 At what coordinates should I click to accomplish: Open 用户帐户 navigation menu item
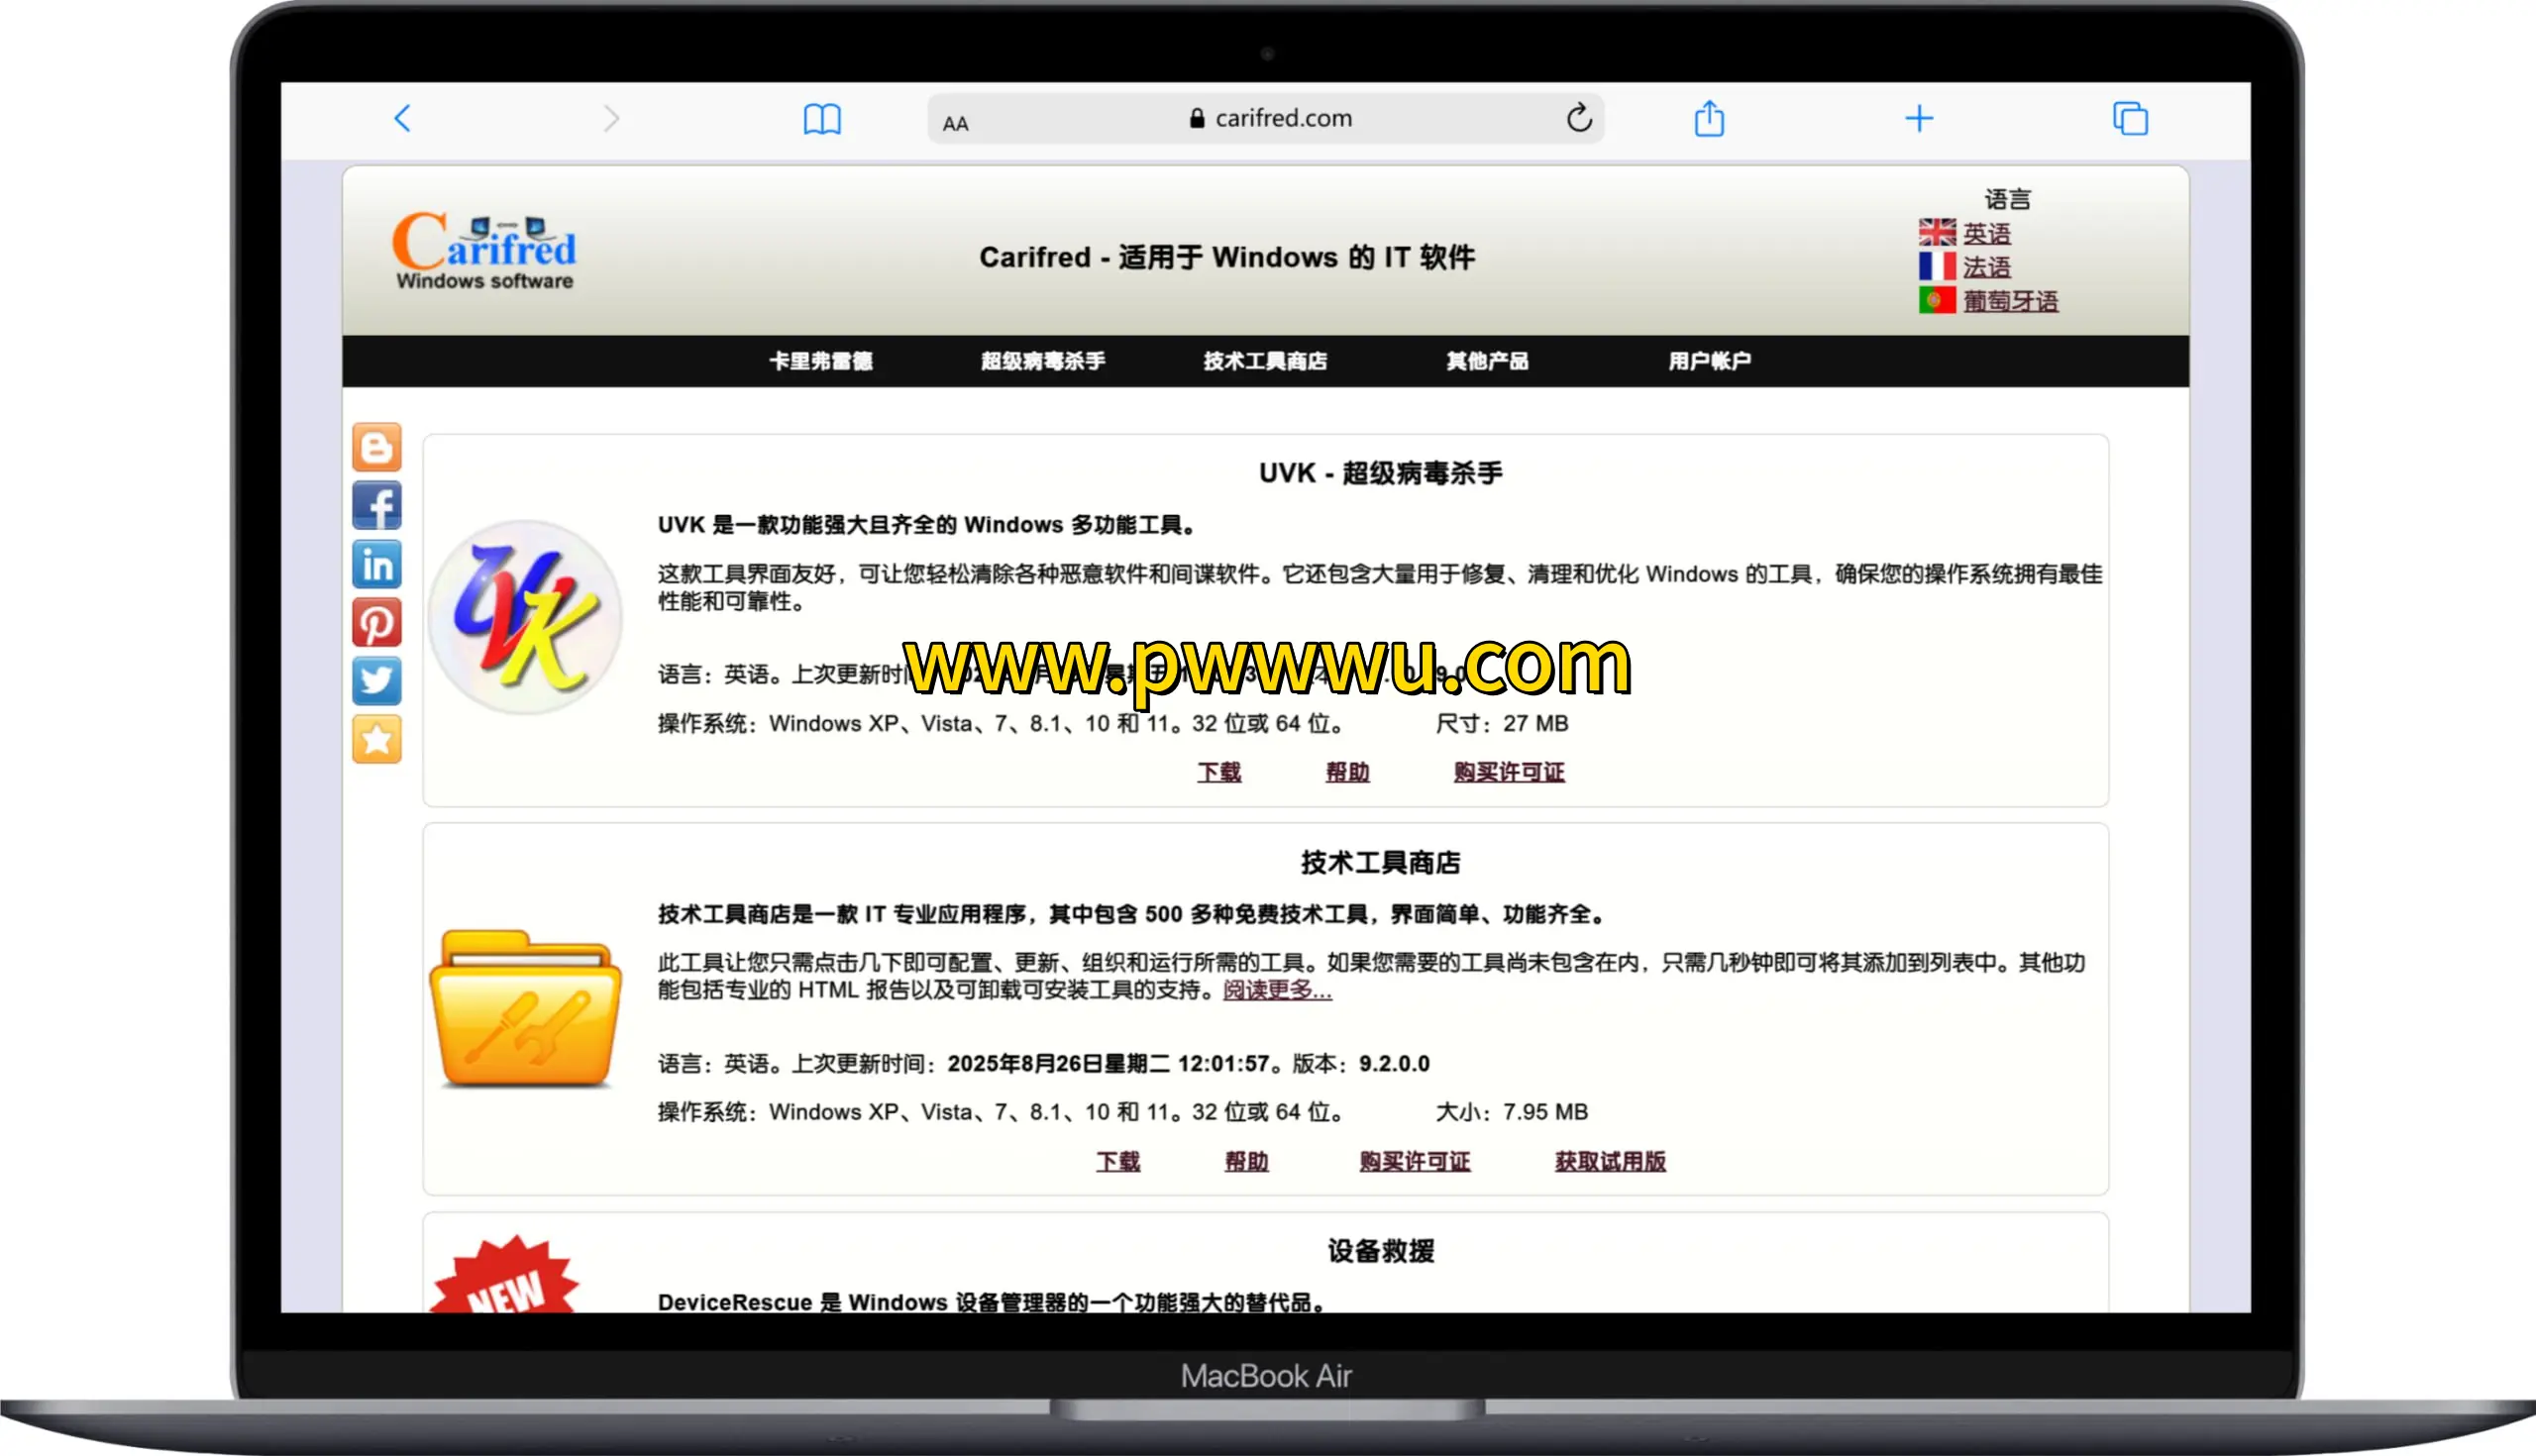[1709, 361]
